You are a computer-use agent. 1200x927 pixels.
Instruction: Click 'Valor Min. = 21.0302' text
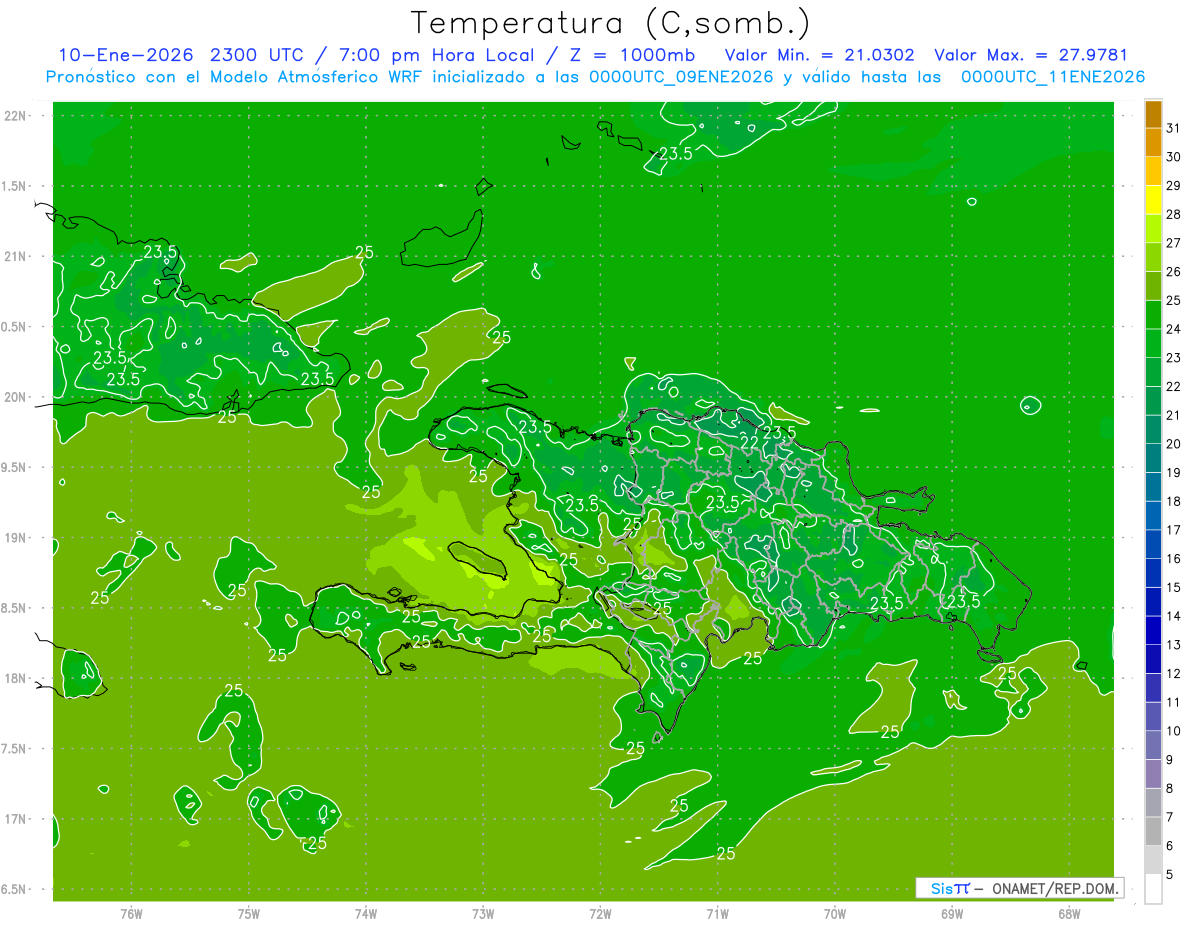click(x=819, y=56)
